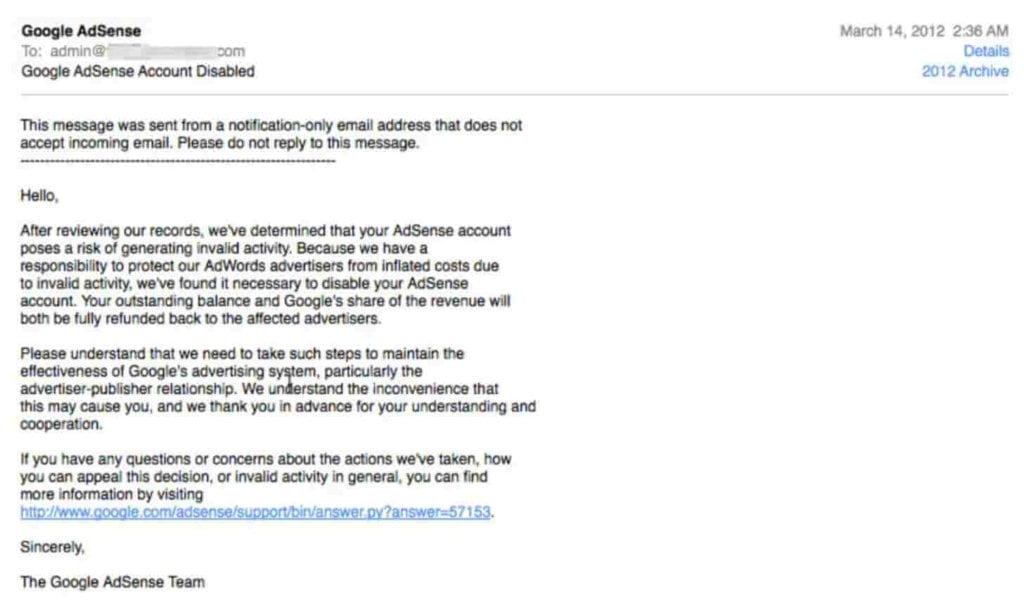This screenshot has width=1024, height=601.
Task: Click the subject "Google AdSense Account Disabled"
Action: pyautogui.click(x=138, y=71)
